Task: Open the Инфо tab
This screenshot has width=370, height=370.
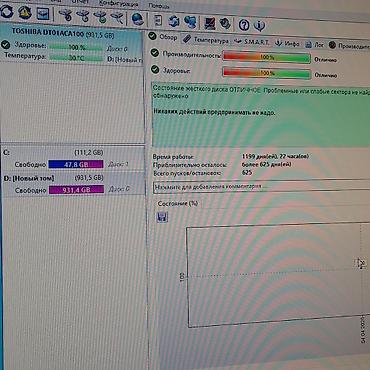Action: 287,43
